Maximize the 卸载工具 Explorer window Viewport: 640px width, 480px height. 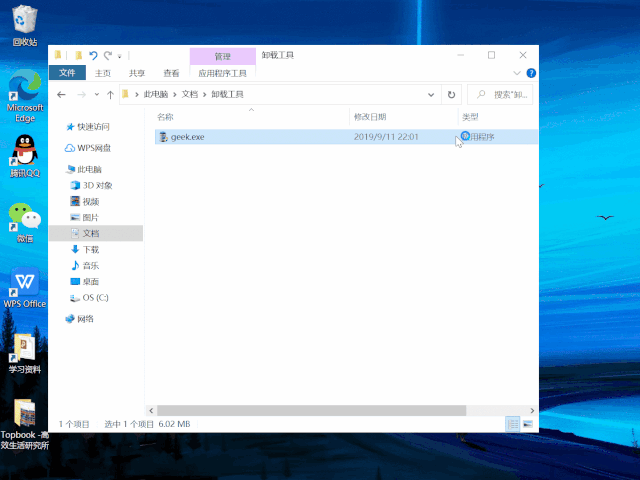click(491, 55)
